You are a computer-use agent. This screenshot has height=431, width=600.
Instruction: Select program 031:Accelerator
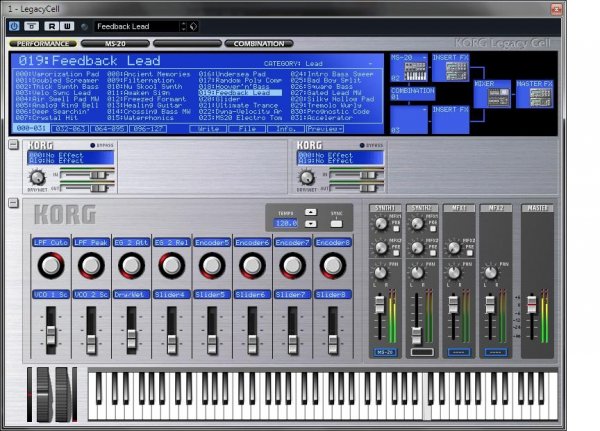[x=332, y=118]
